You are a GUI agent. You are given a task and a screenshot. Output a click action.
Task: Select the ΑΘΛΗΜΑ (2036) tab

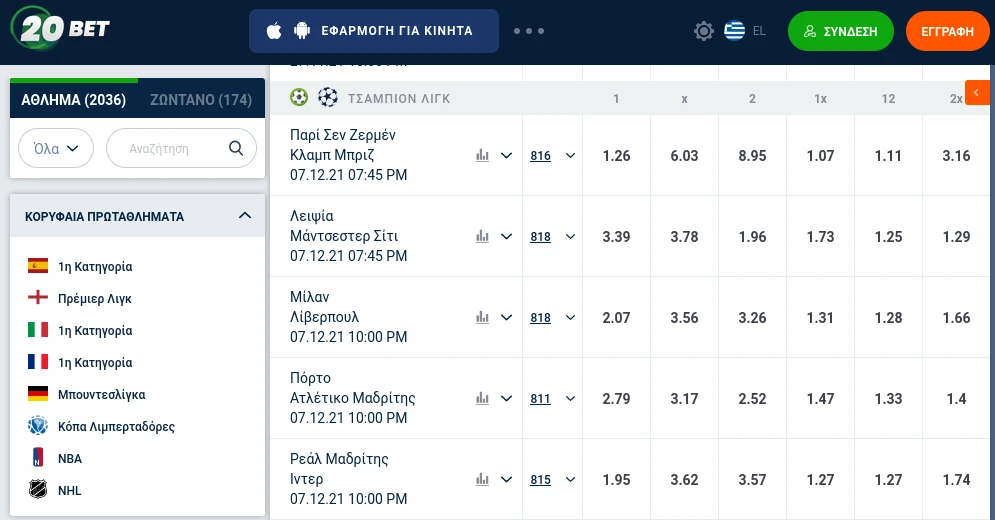pyautogui.click(x=74, y=99)
